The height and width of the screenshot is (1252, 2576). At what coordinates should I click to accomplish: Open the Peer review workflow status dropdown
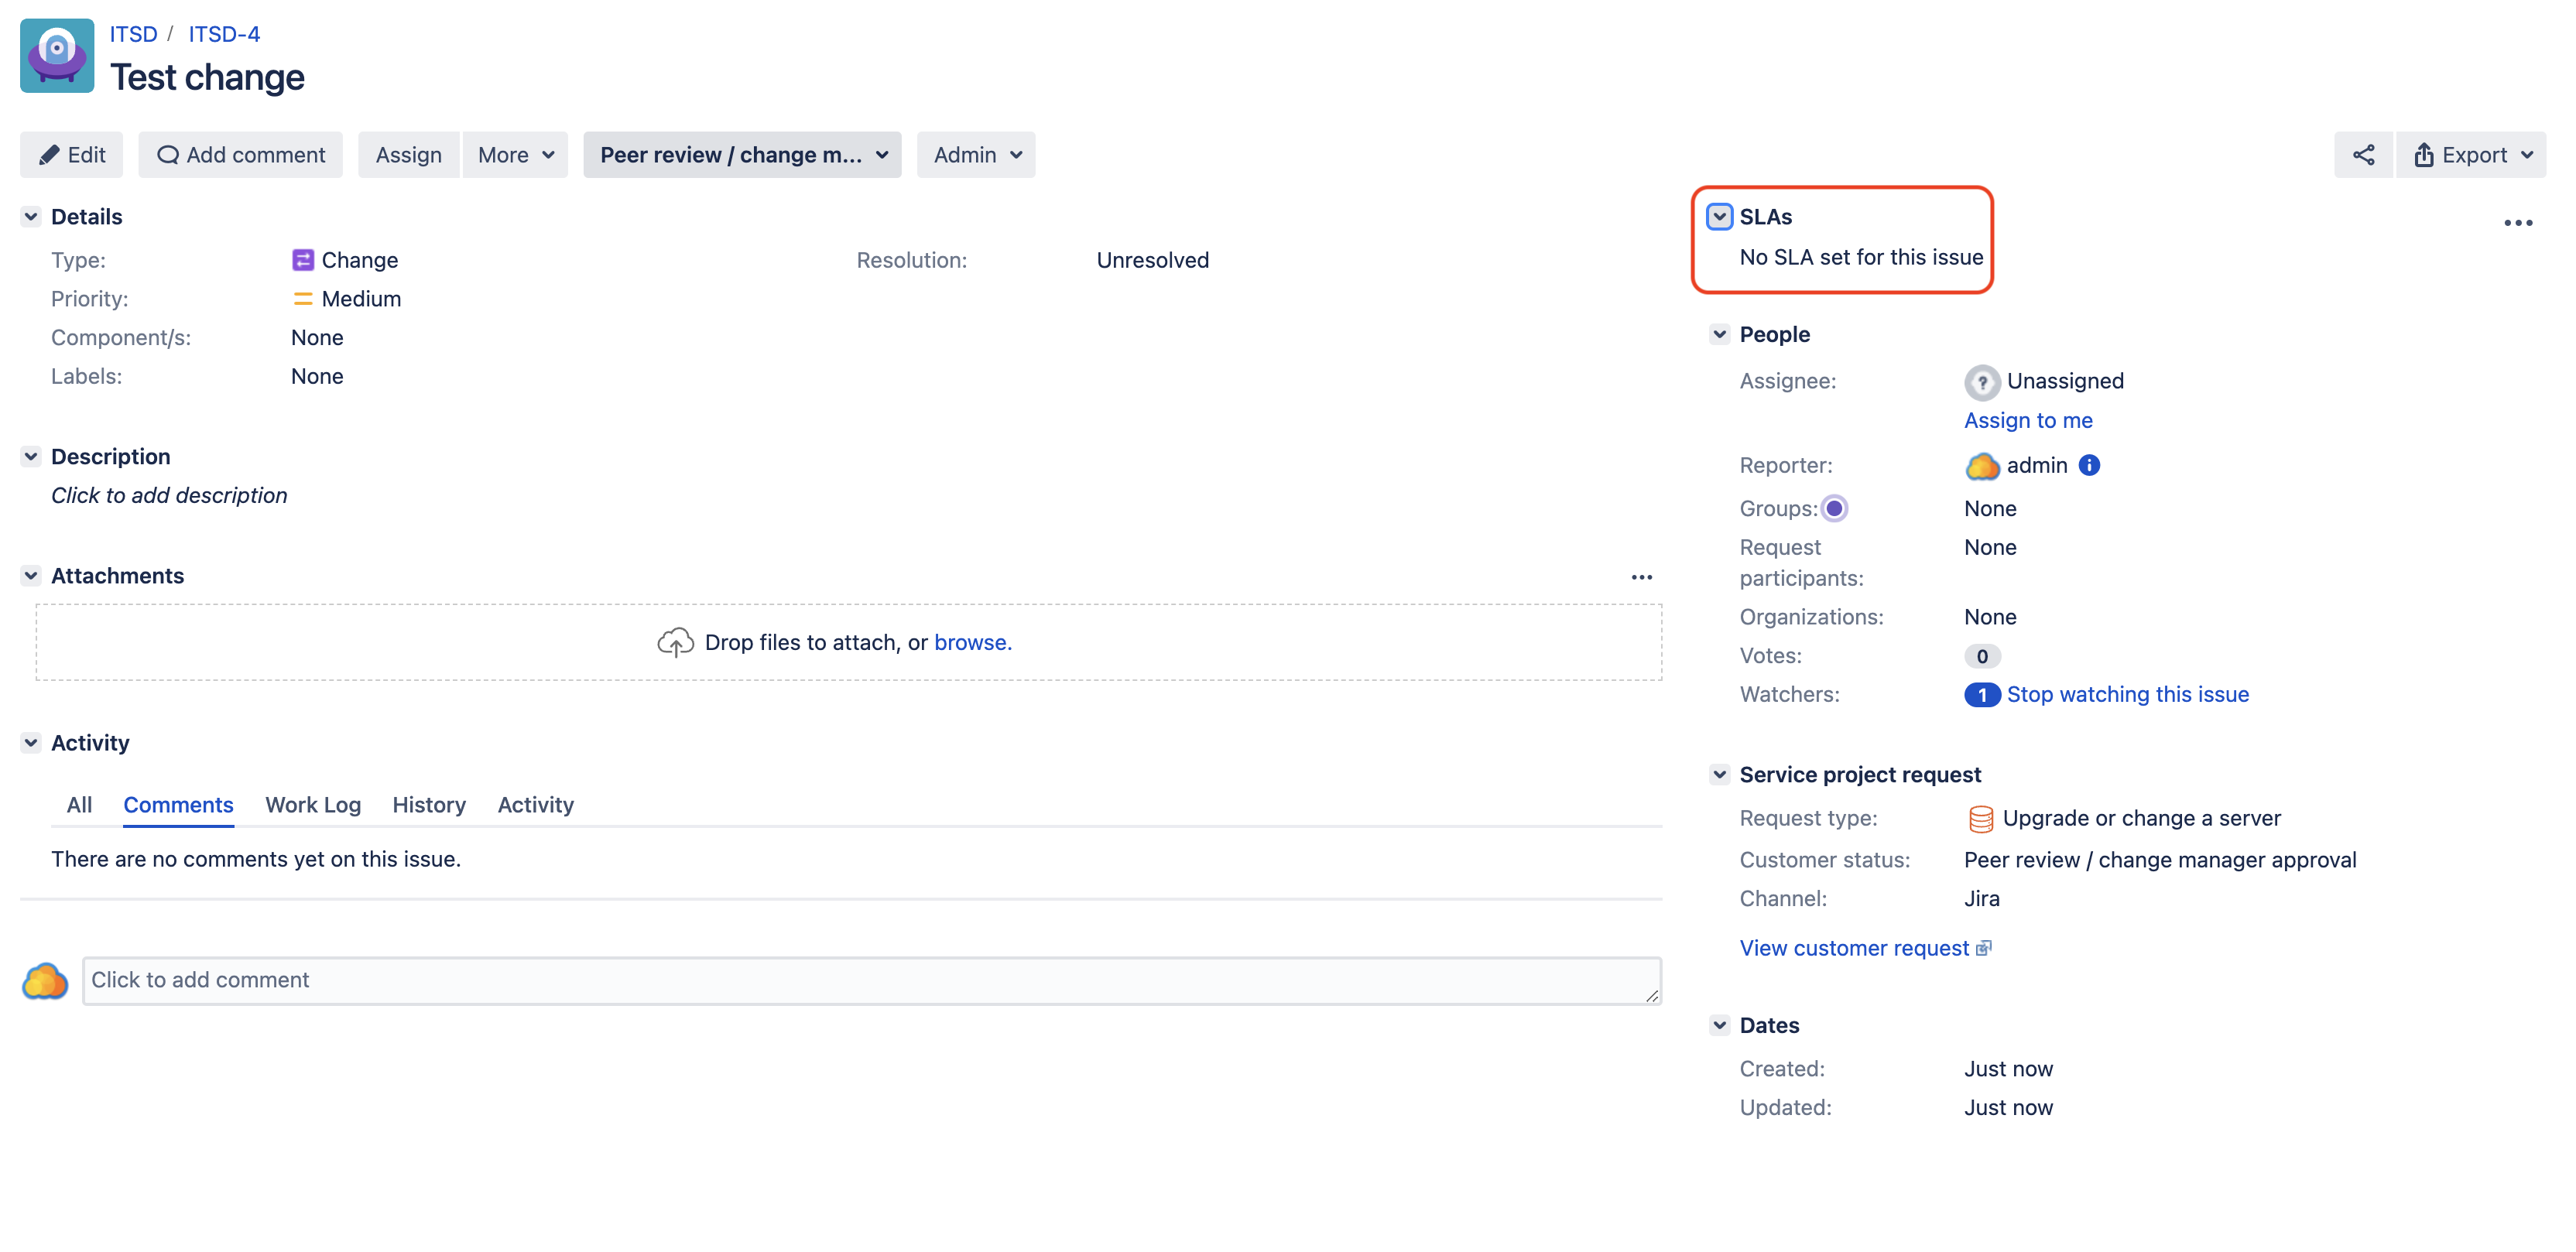742,155
